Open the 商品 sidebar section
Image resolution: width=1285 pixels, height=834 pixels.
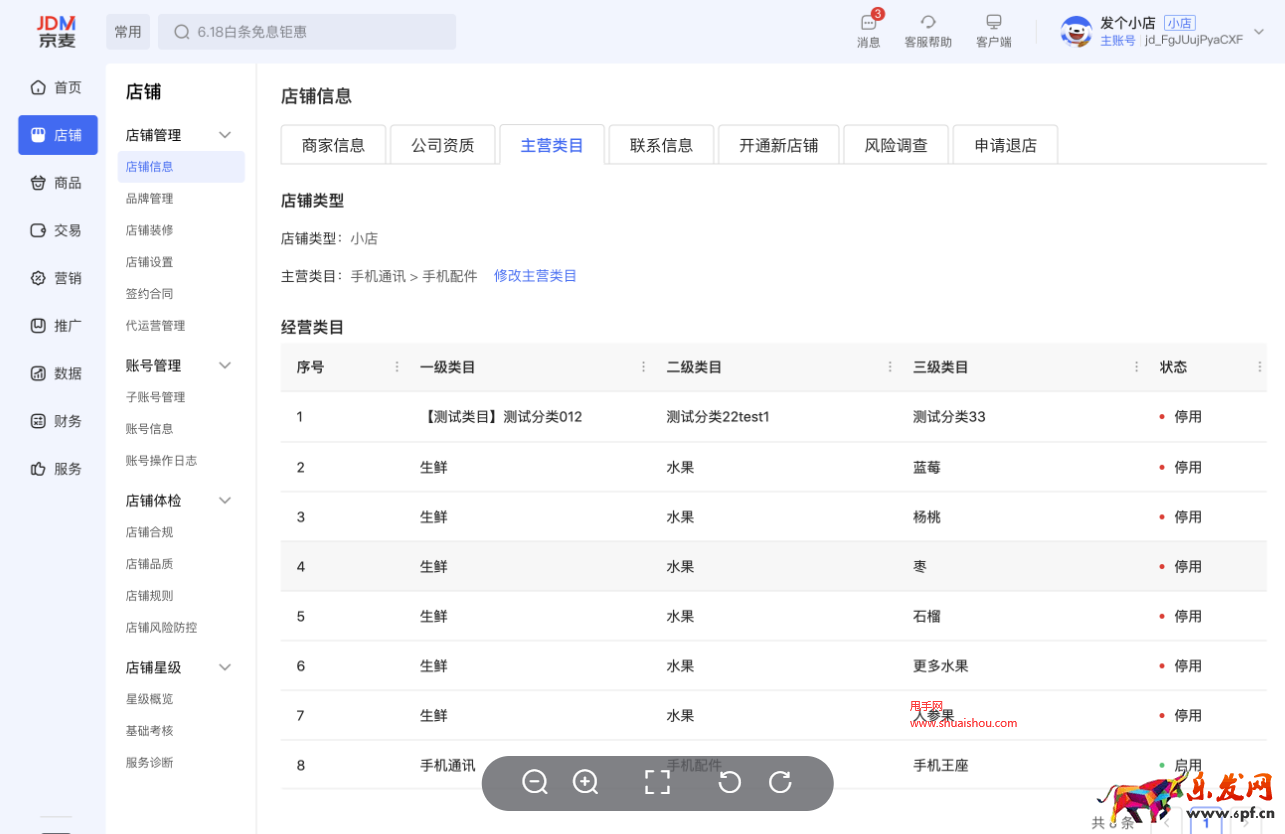(57, 183)
